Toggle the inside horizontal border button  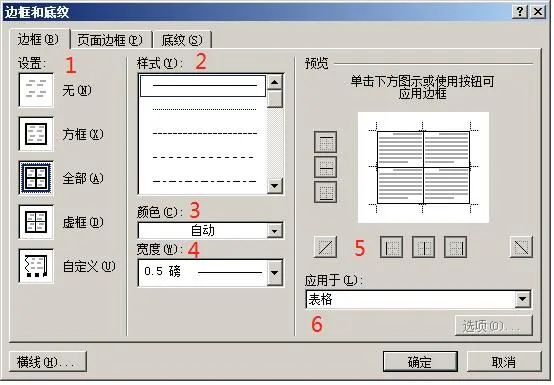(x=325, y=167)
